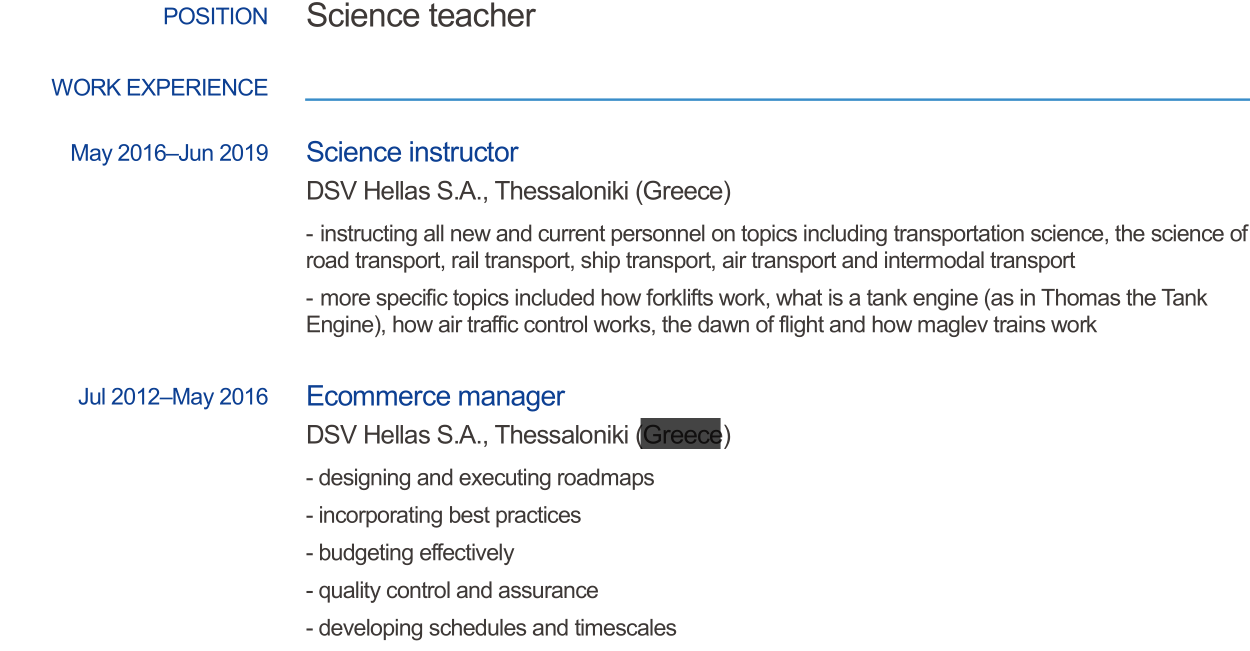Select the "WORK EXPERIENCE" section heading
This screenshot has height=651, width=1250.
[x=159, y=88]
